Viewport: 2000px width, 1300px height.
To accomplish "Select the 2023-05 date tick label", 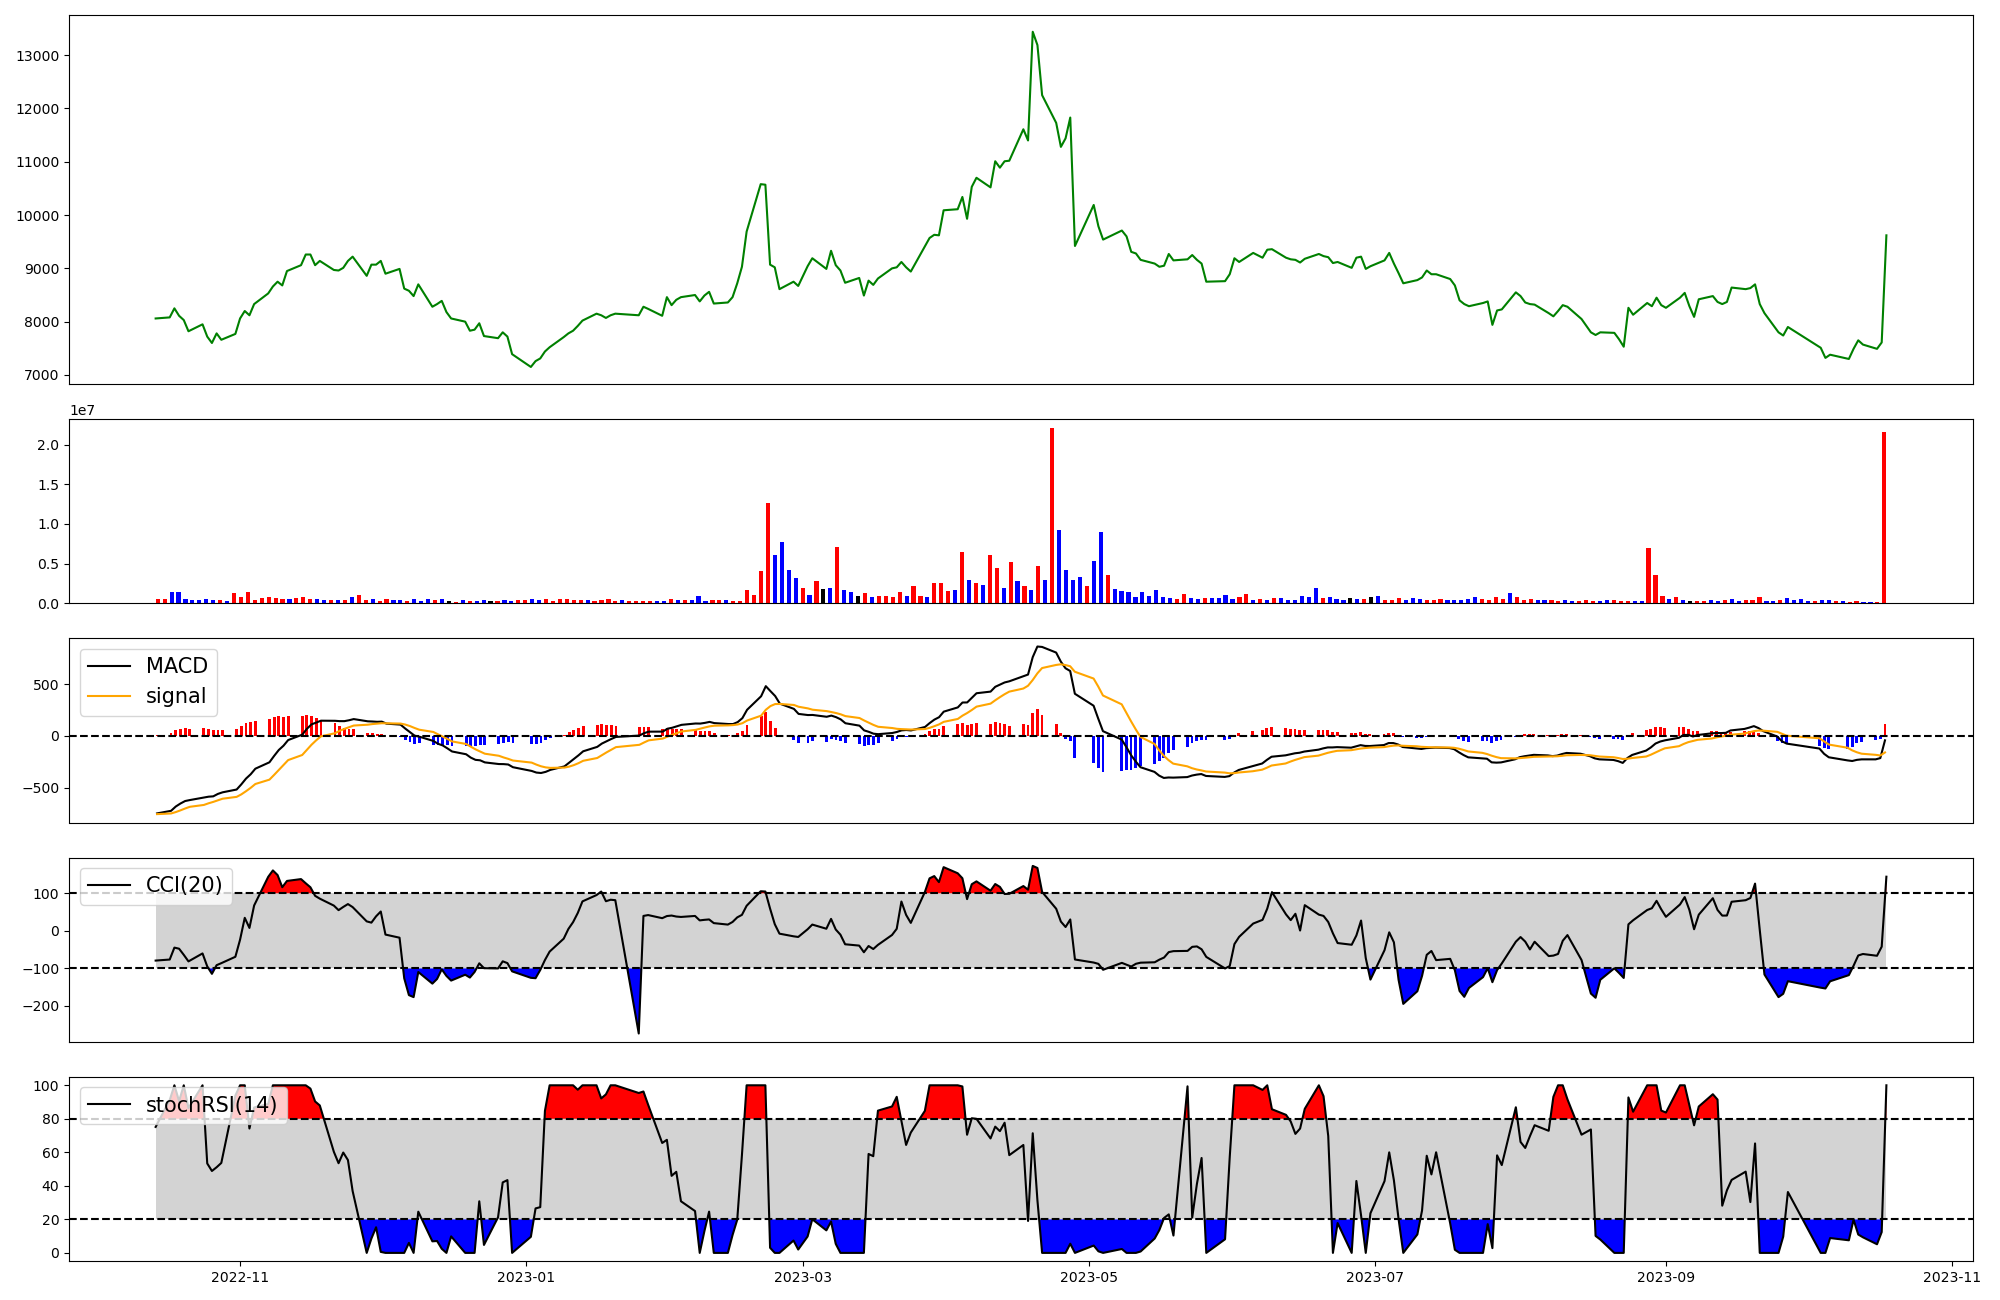I will pos(1088,1277).
